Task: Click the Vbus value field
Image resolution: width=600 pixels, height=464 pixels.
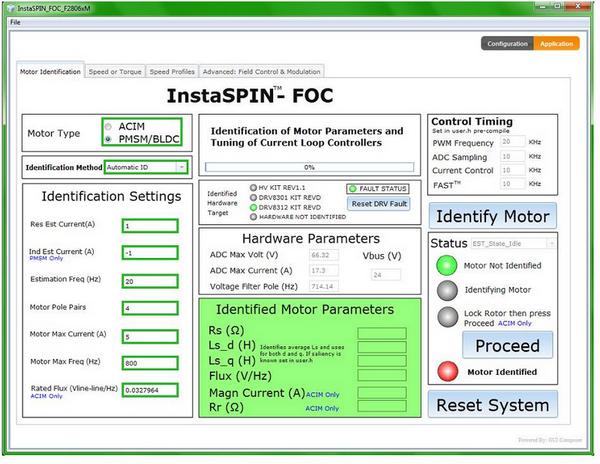Action: [x=386, y=275]
